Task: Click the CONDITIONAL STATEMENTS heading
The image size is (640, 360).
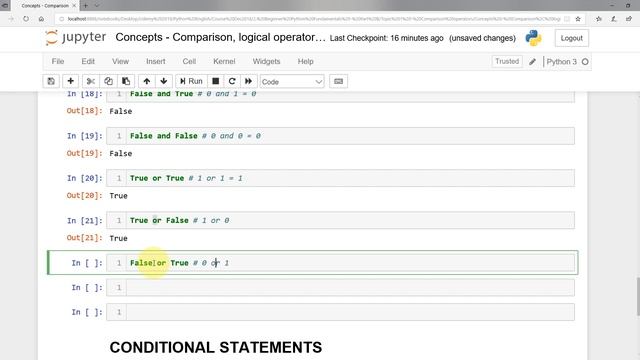Action: point(216,347)
